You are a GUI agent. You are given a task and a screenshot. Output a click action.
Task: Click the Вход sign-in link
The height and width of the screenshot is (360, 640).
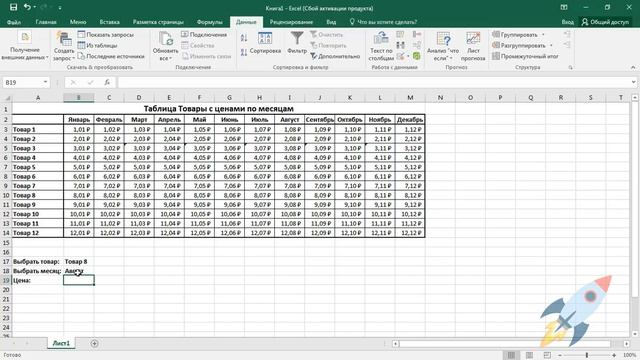pos(567,22)
